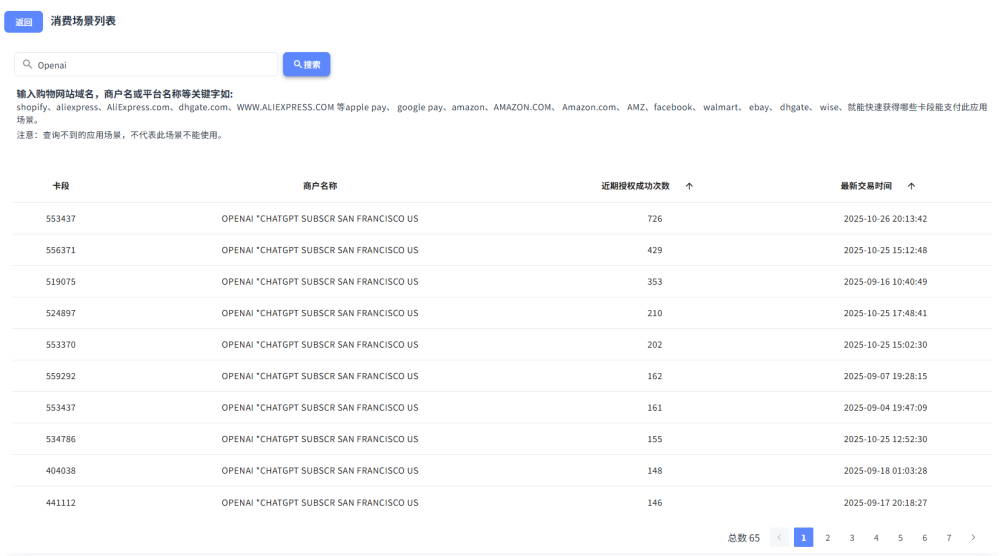
Task: Open page 5 of results
Action: click(900, 538)
